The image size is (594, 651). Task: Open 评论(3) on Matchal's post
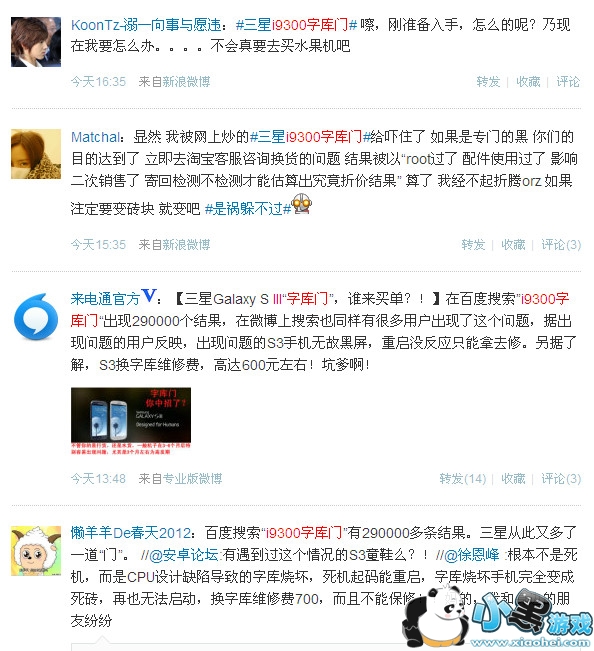[561, 245]
